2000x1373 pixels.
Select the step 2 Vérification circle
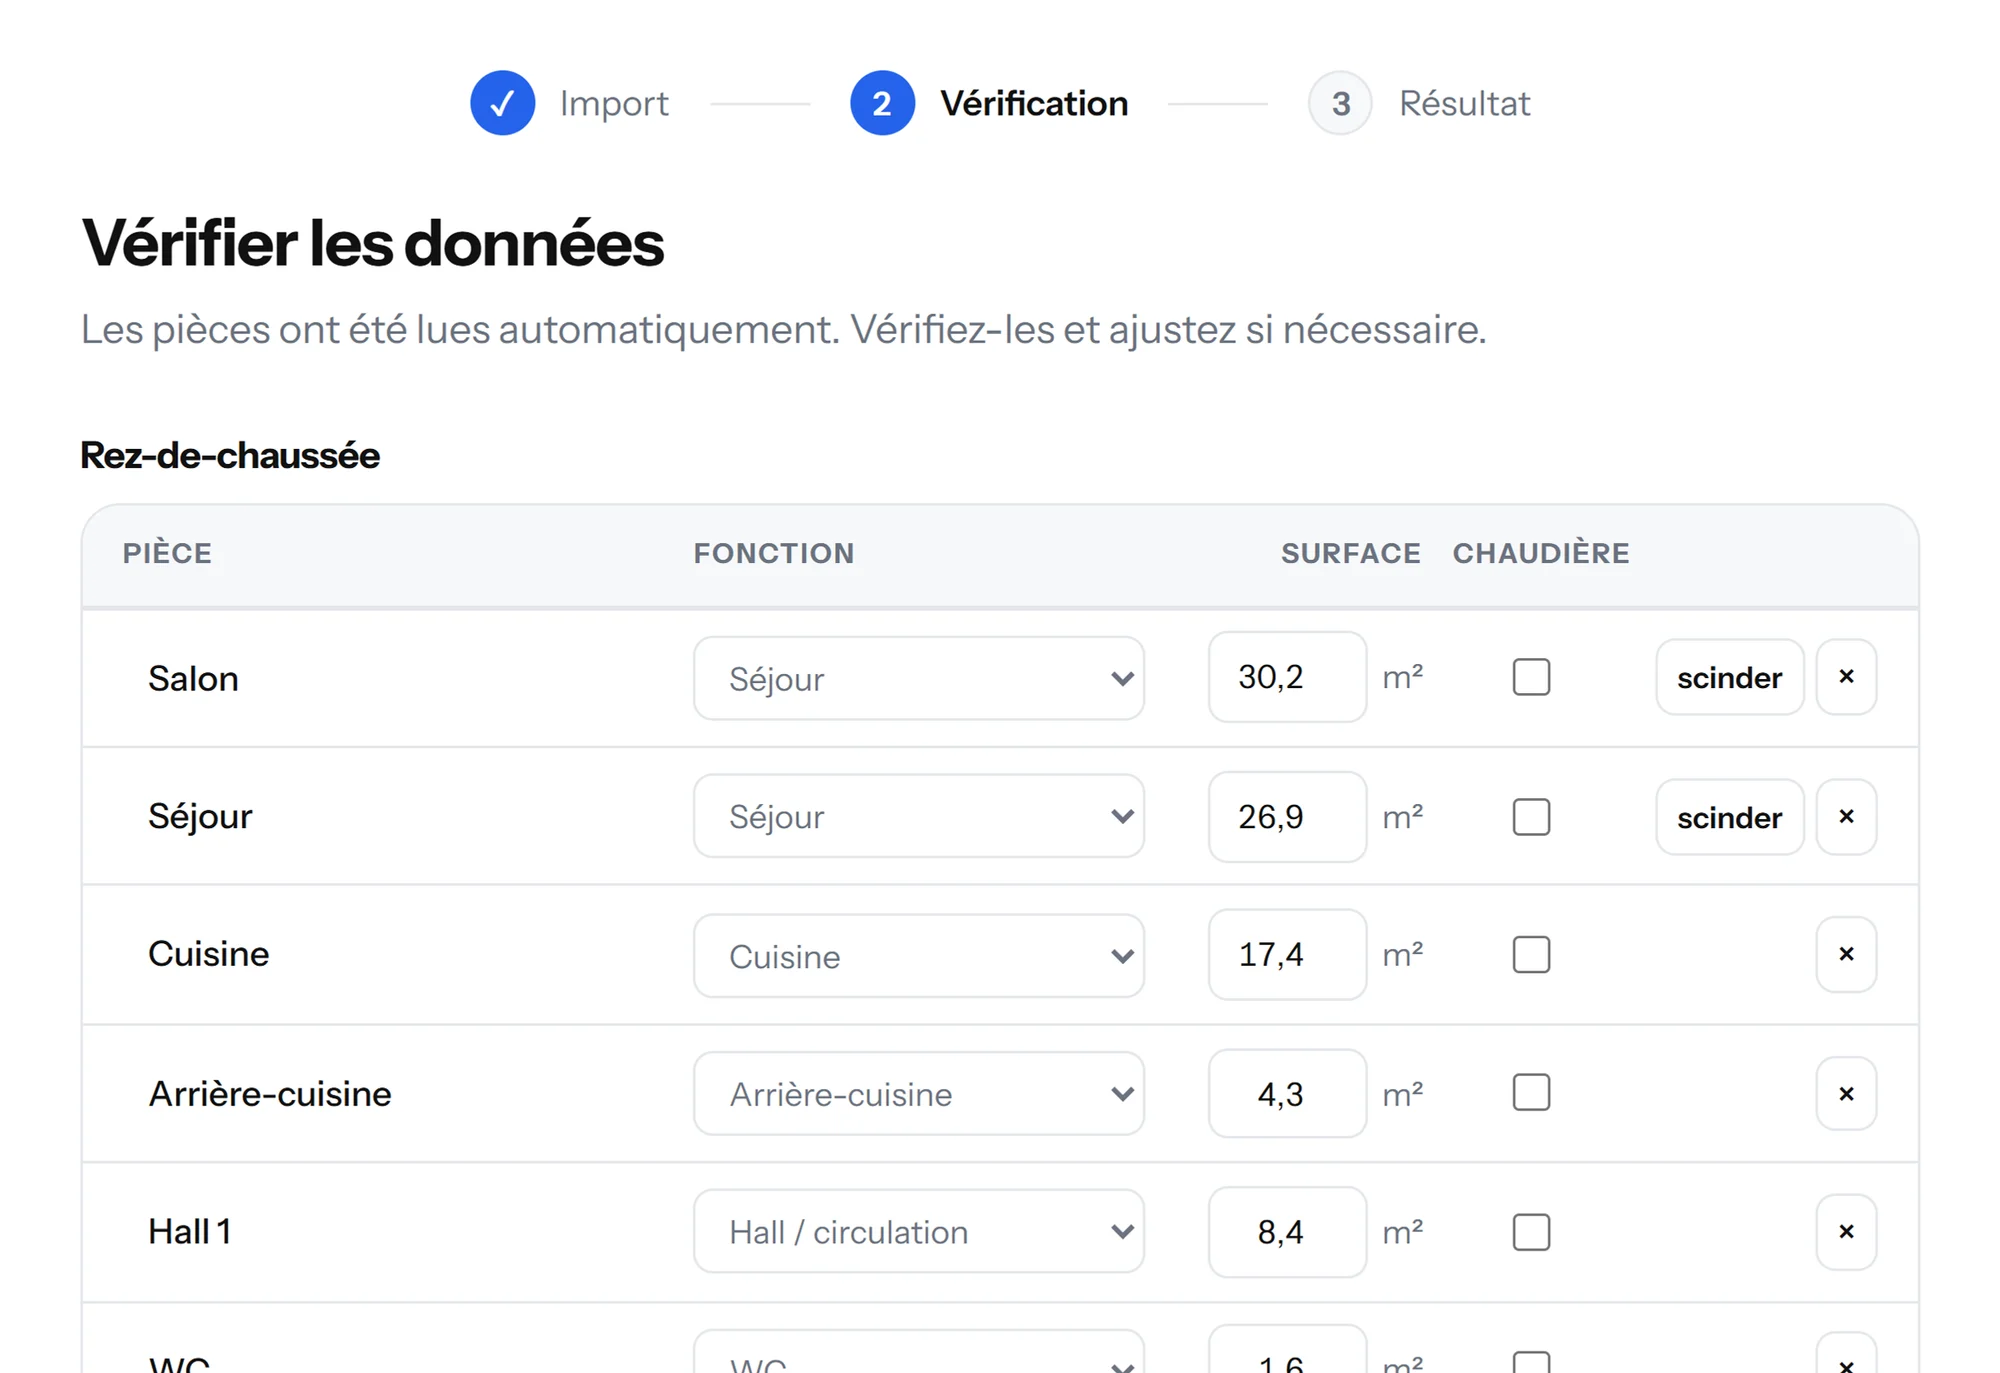point(882,103)
